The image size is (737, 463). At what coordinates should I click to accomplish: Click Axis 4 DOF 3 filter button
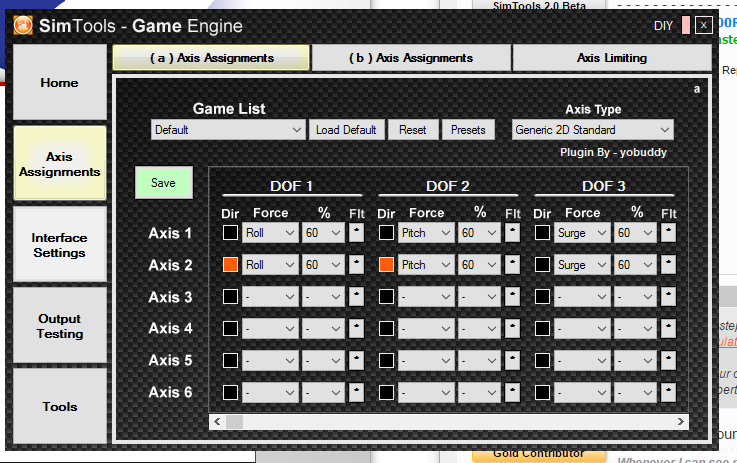pos(668,329)
